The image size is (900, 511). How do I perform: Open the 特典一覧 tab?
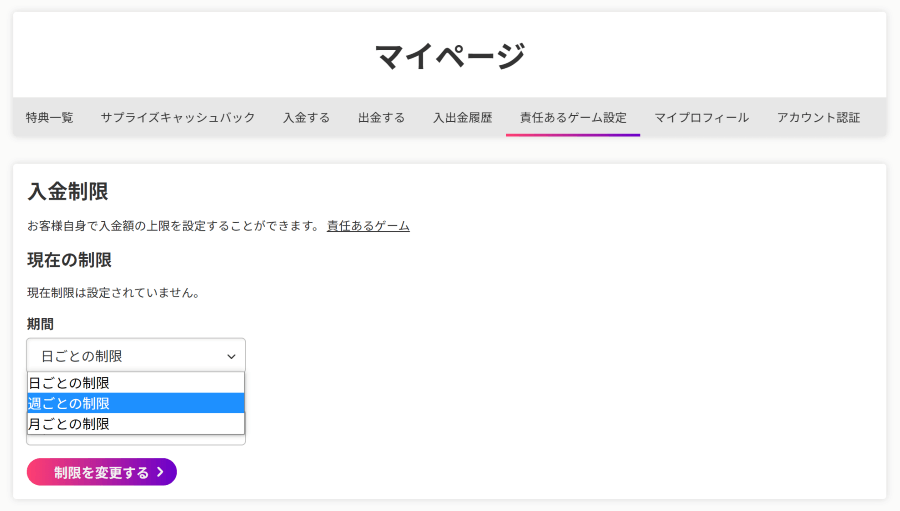pos(49,118)
